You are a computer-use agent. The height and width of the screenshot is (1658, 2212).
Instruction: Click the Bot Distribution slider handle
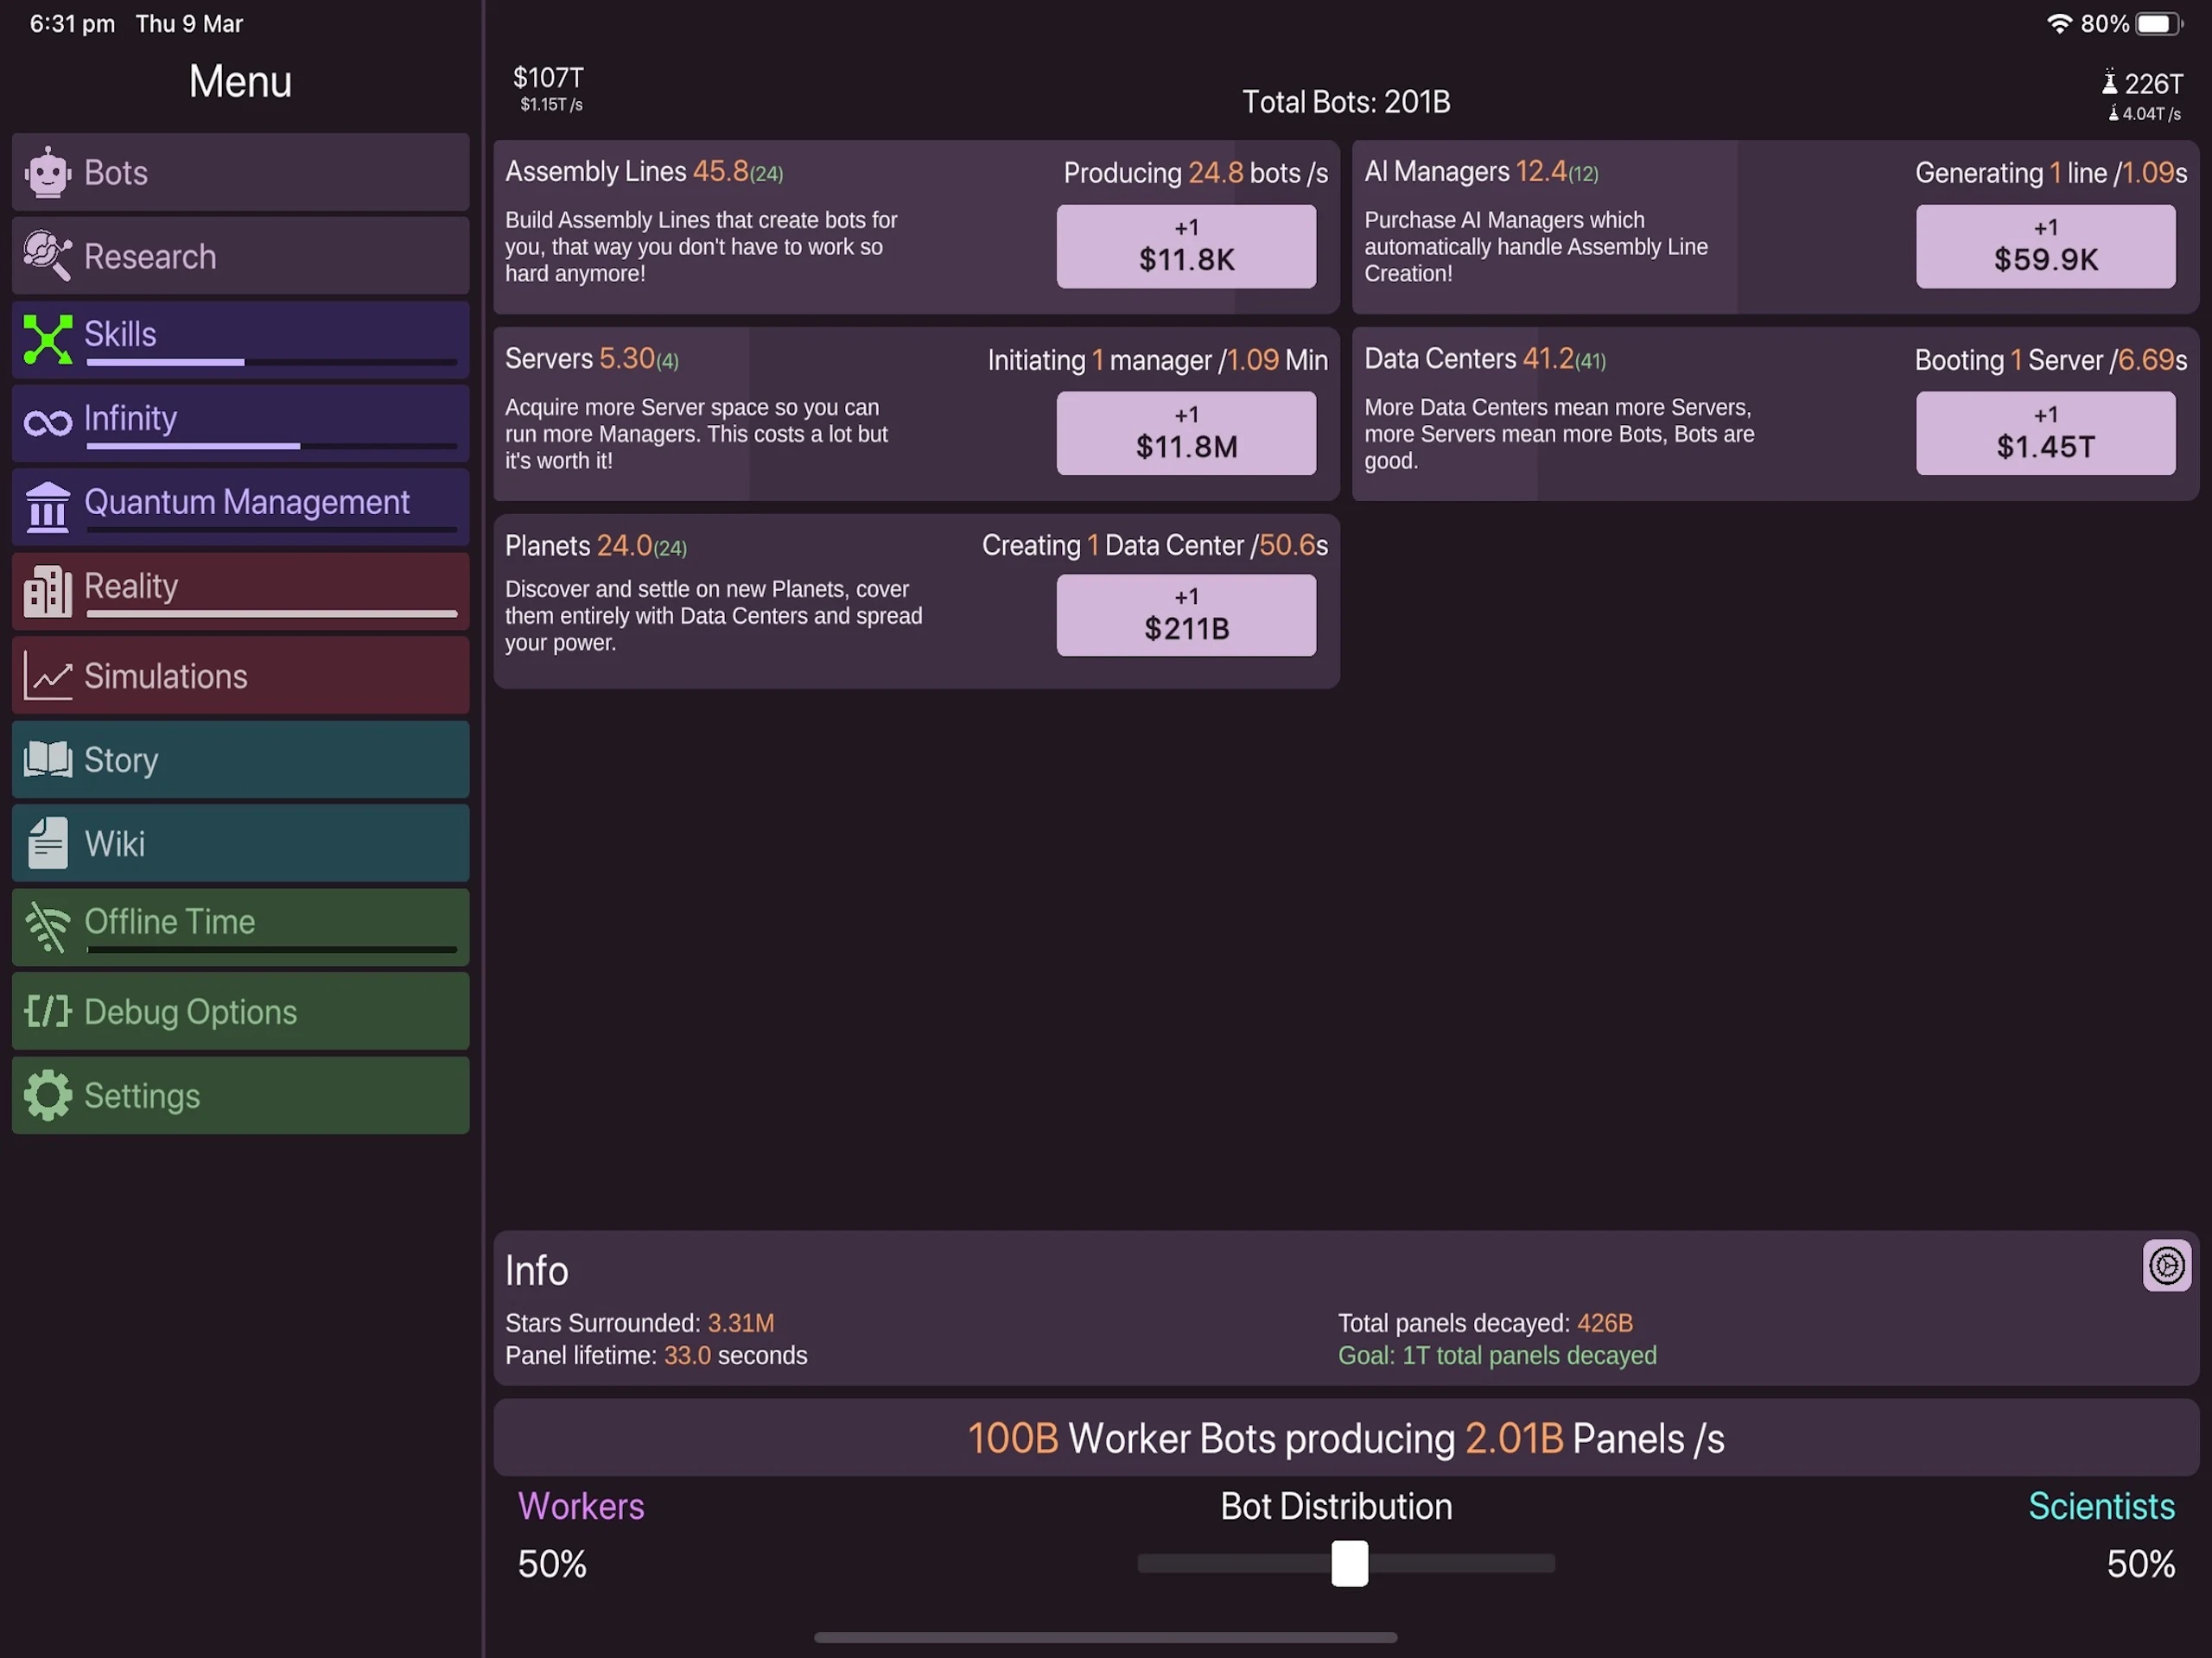1348,1563
